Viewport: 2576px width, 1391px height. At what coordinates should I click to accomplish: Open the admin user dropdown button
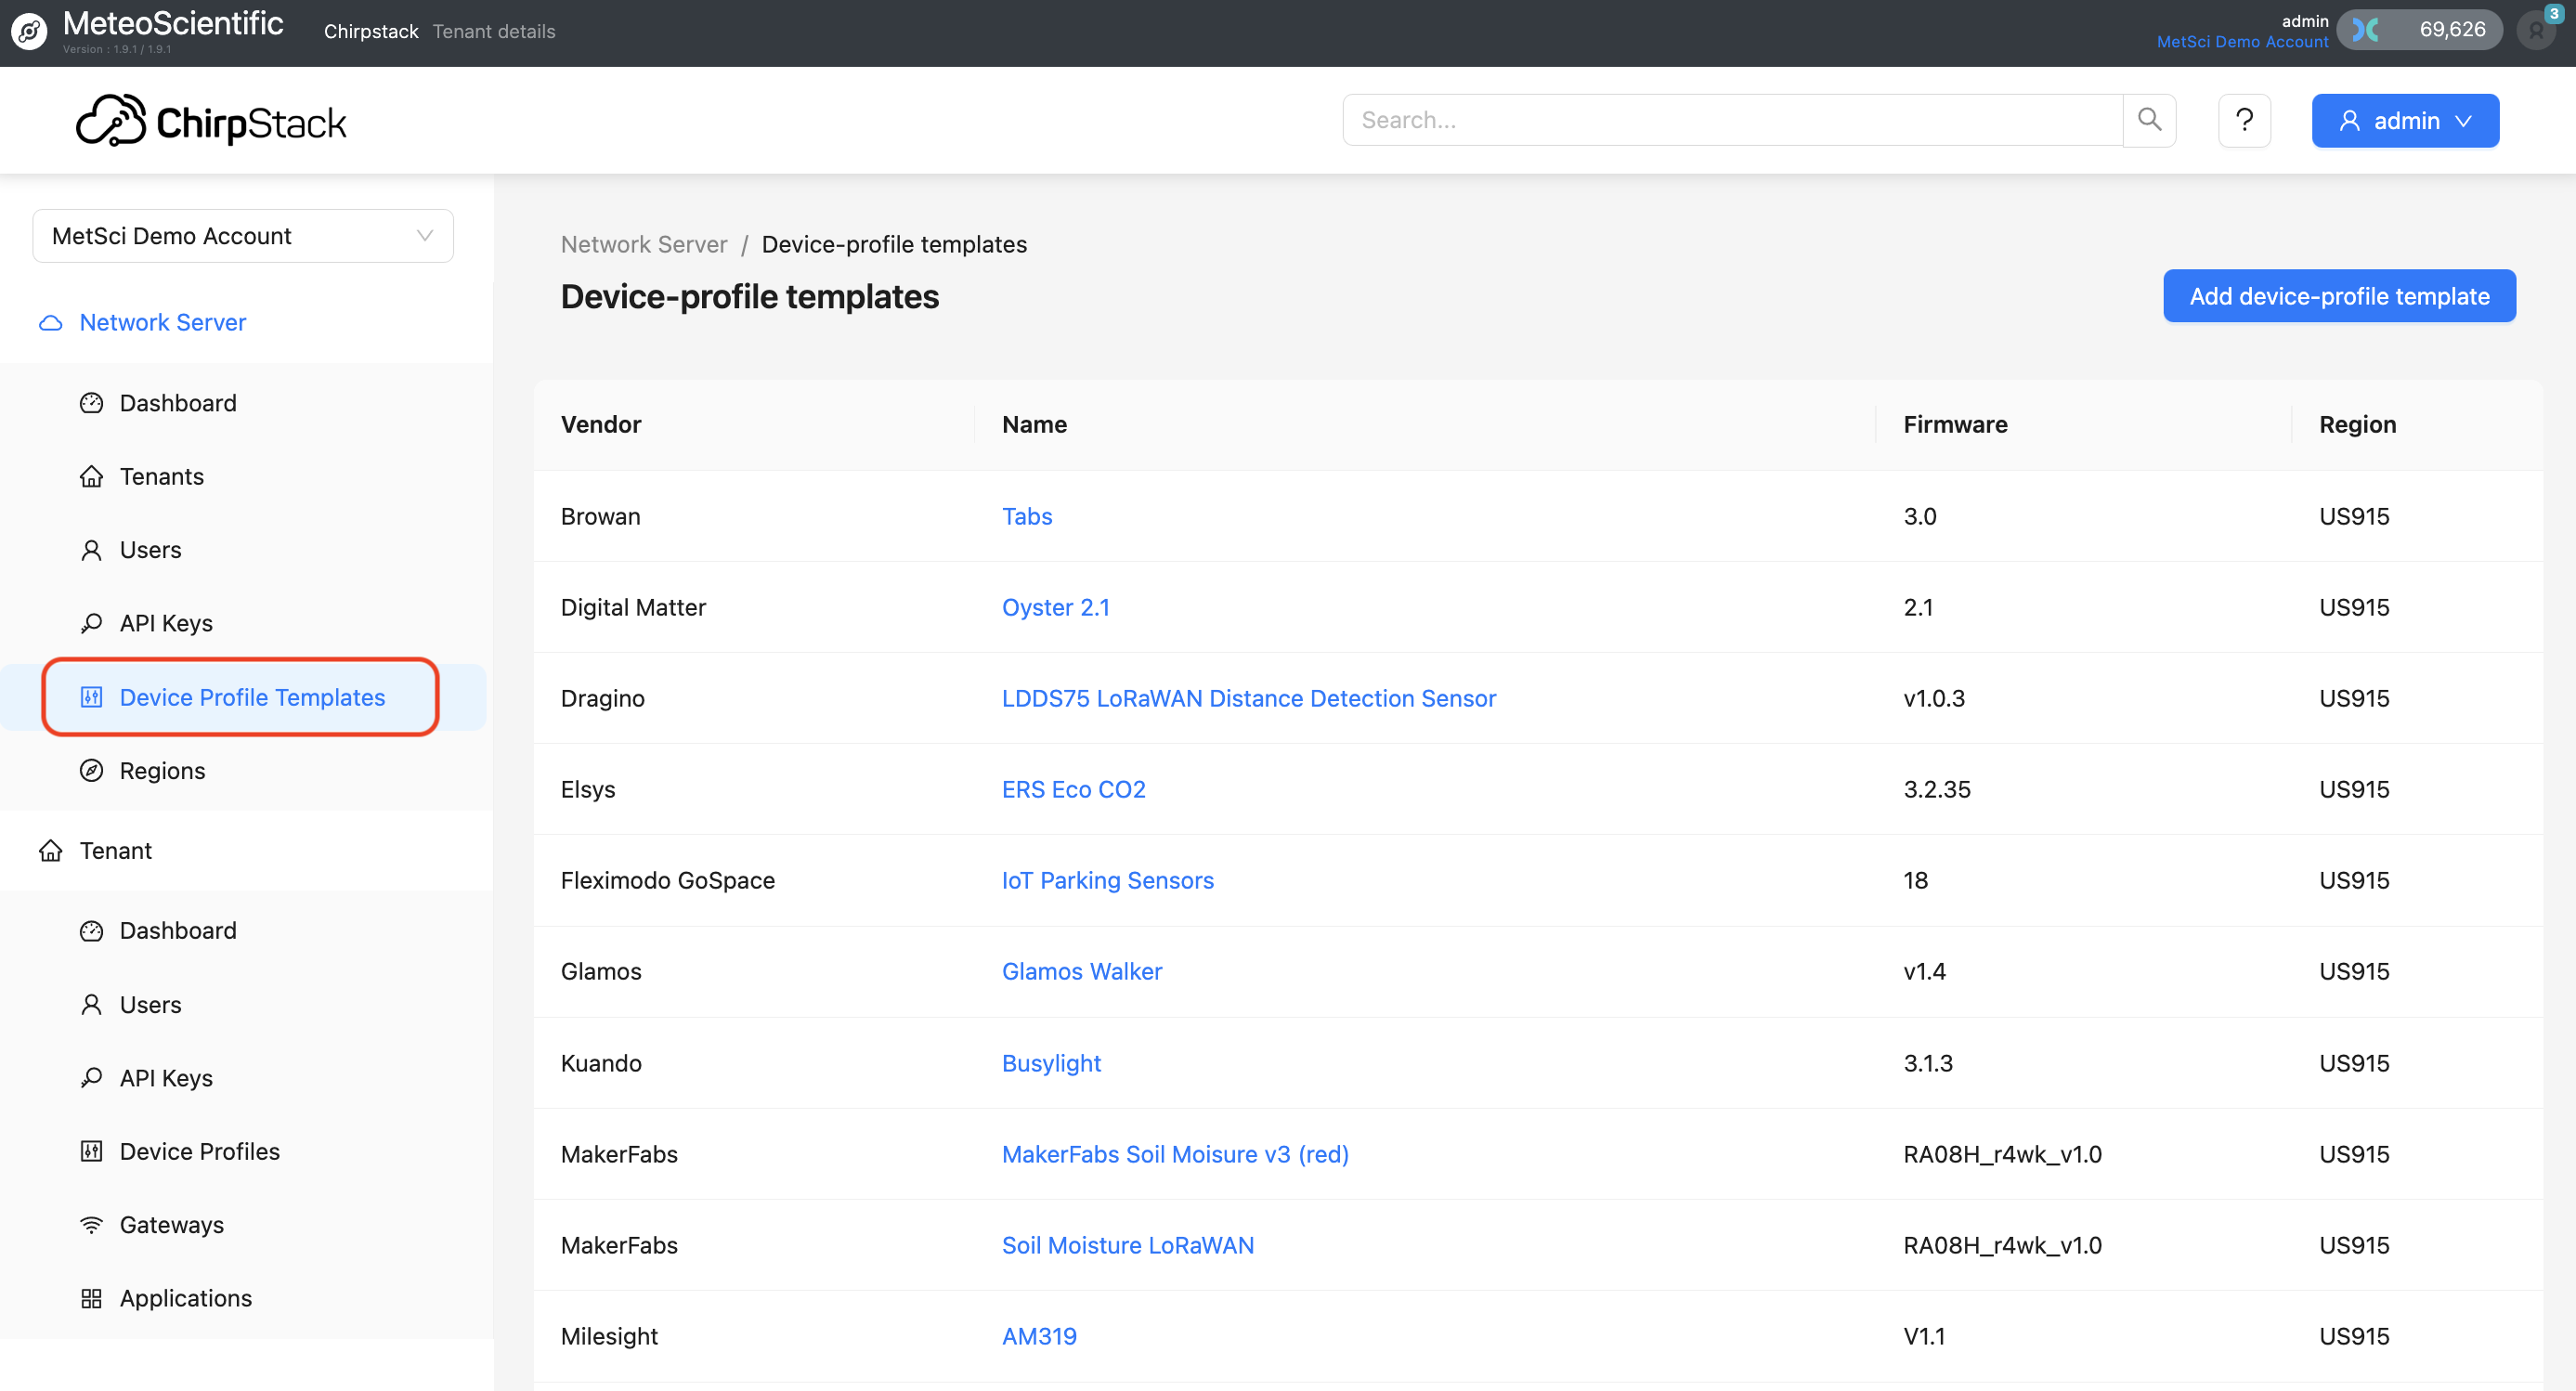2404,121
